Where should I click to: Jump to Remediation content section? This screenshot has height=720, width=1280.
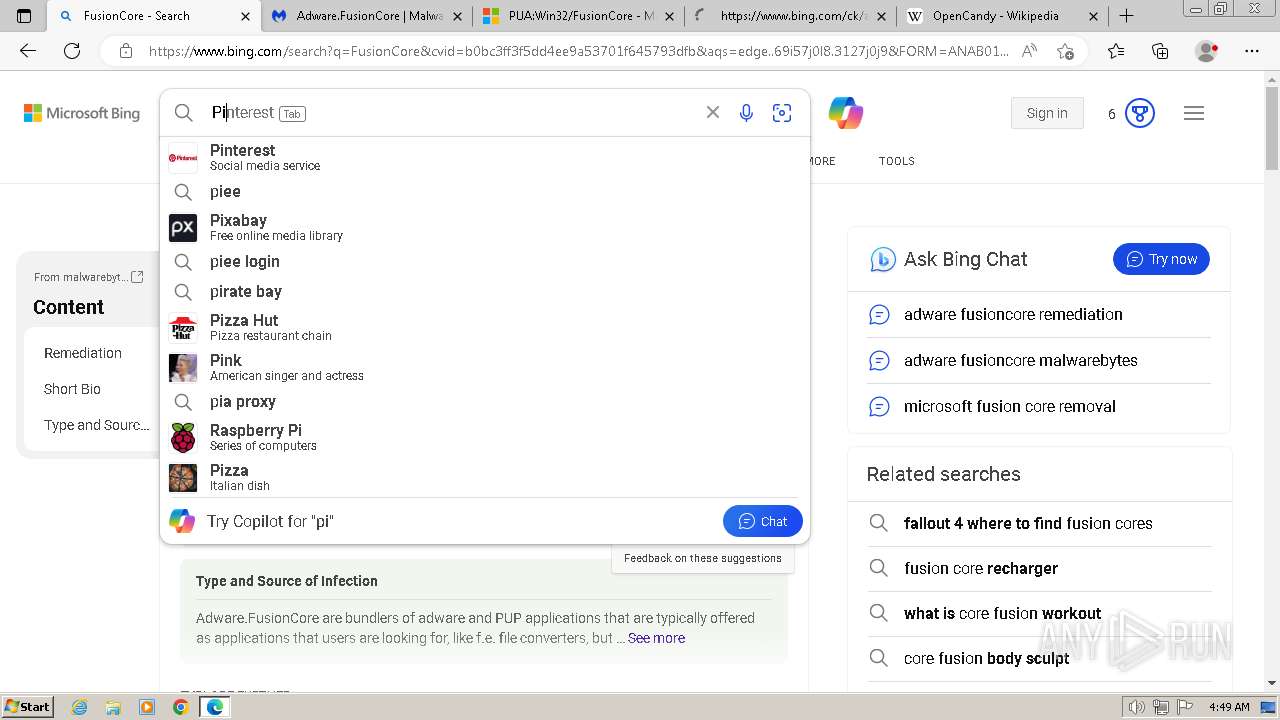tap(83, 353)
